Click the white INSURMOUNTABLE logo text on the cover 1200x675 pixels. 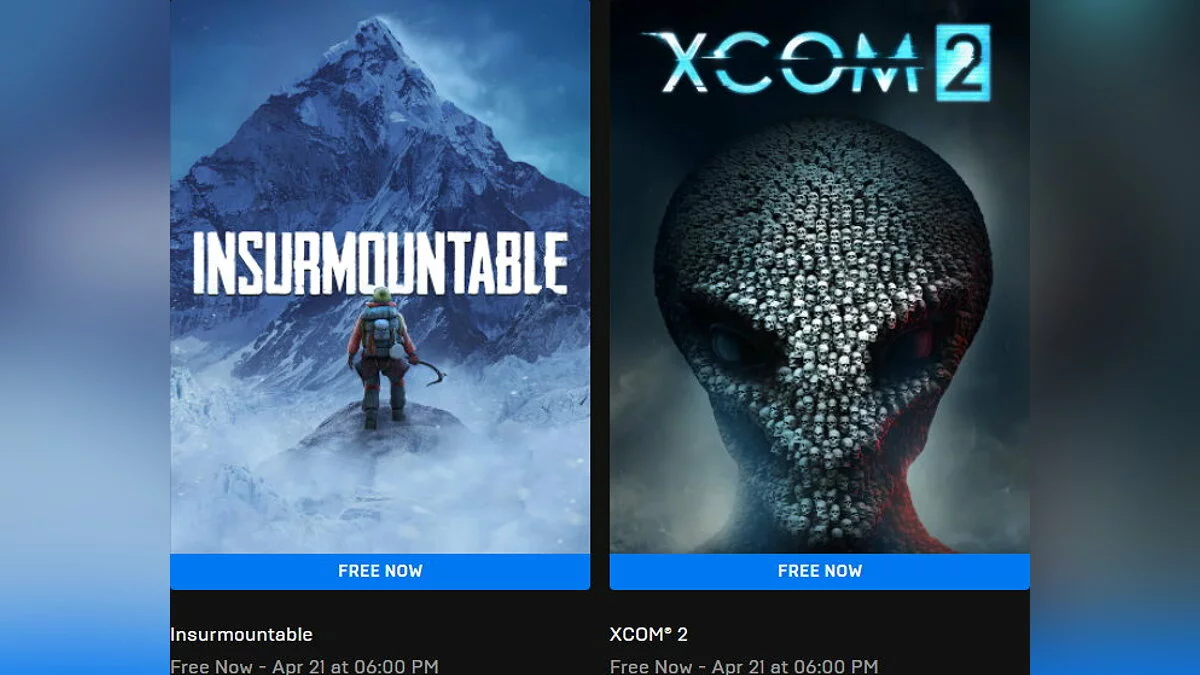point(380,263)
